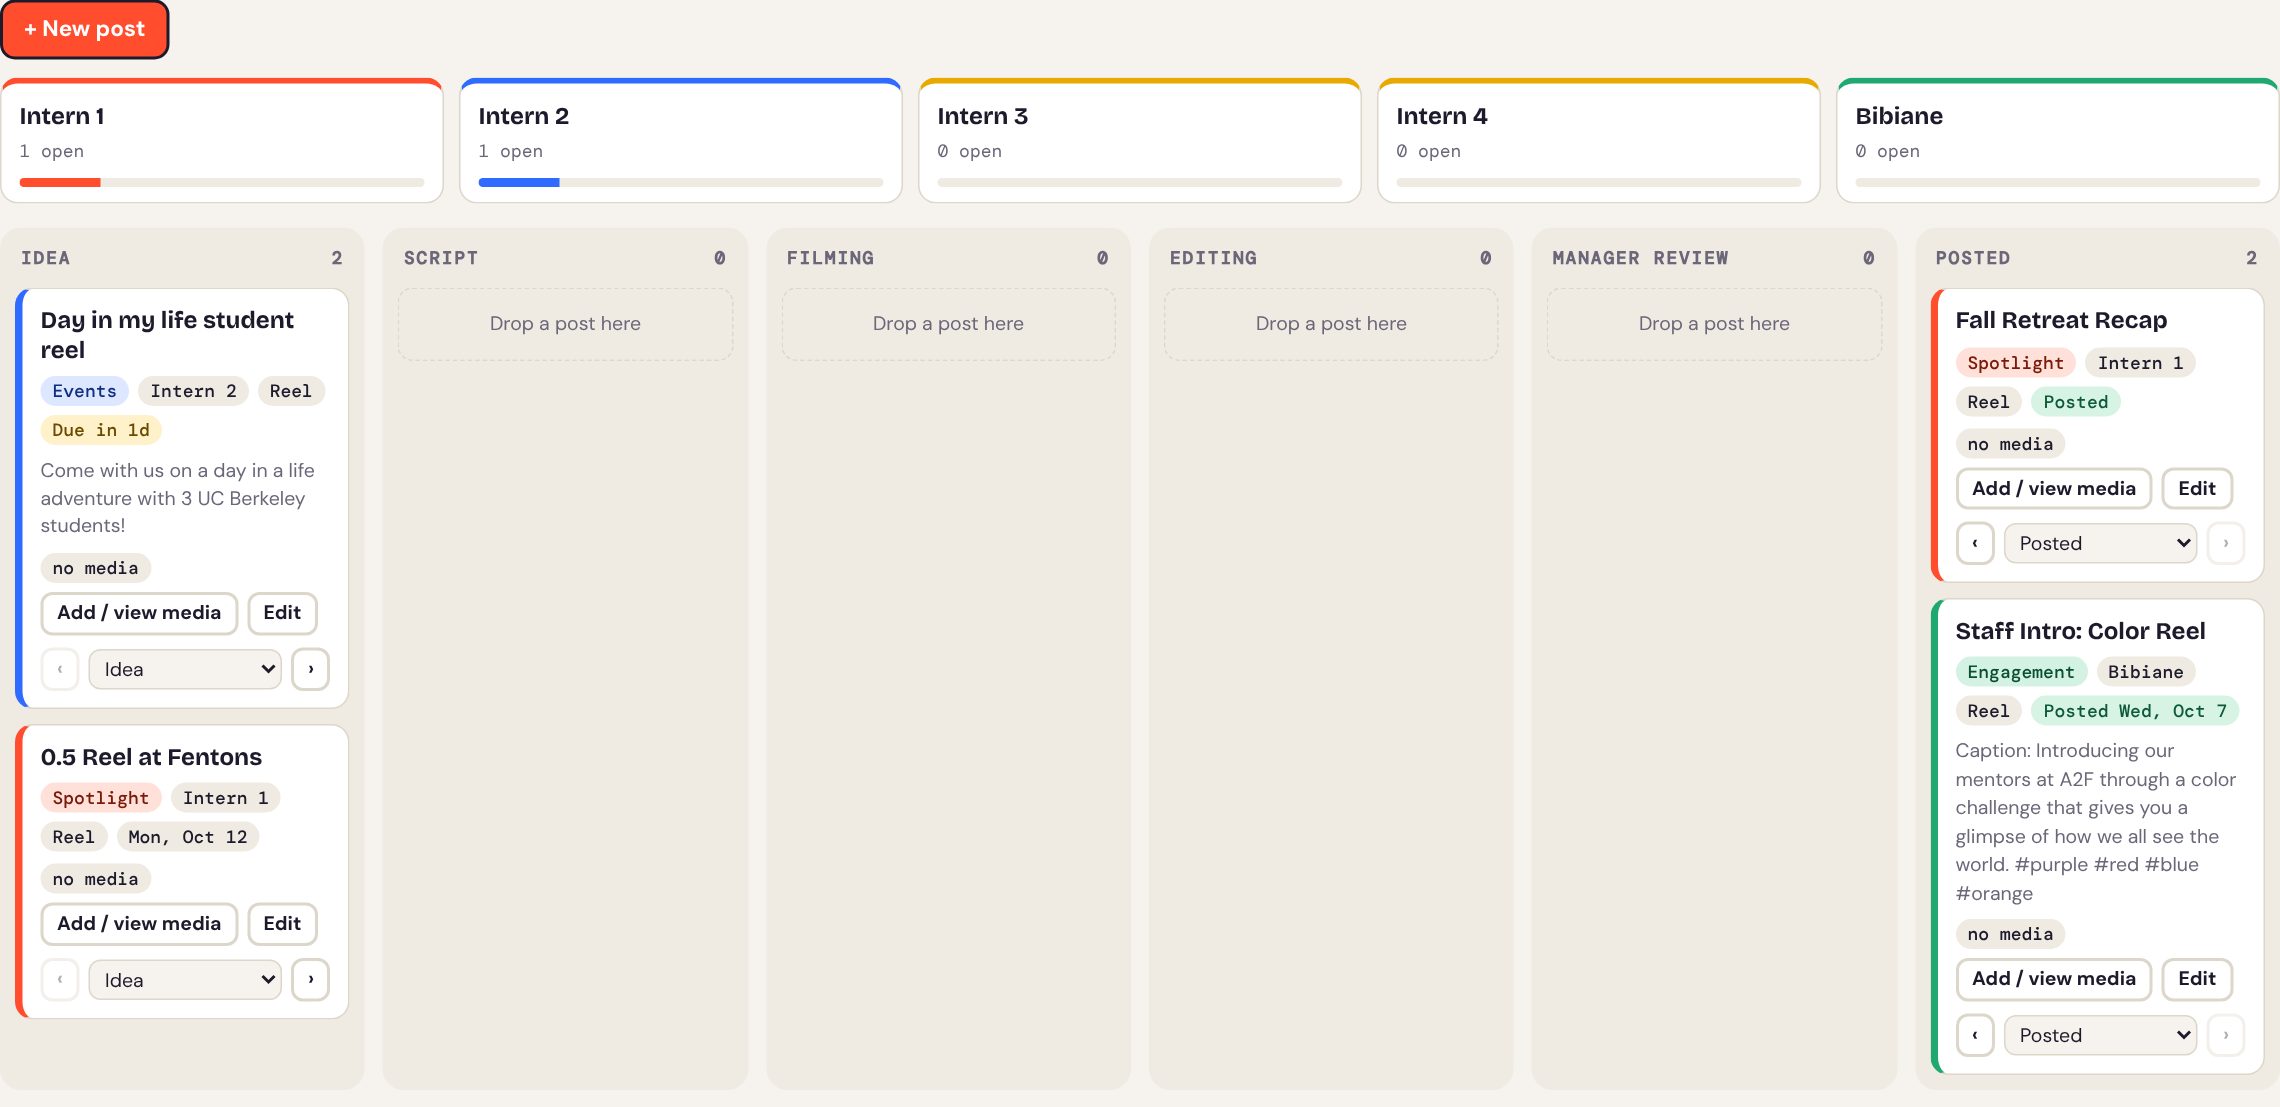Click Intern 2's blue progress bar
The width and height of the screenshot is (2280, 1107).
point(519,182)
